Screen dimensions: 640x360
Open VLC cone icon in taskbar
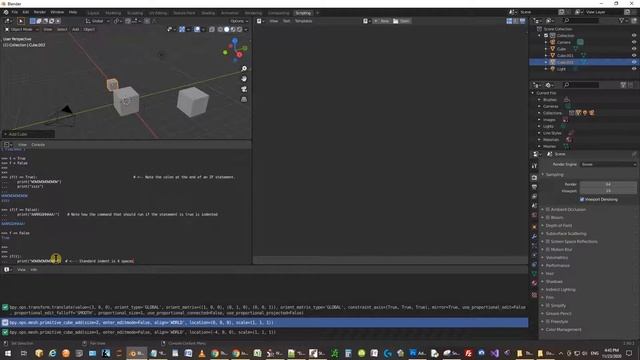(202, 353)
